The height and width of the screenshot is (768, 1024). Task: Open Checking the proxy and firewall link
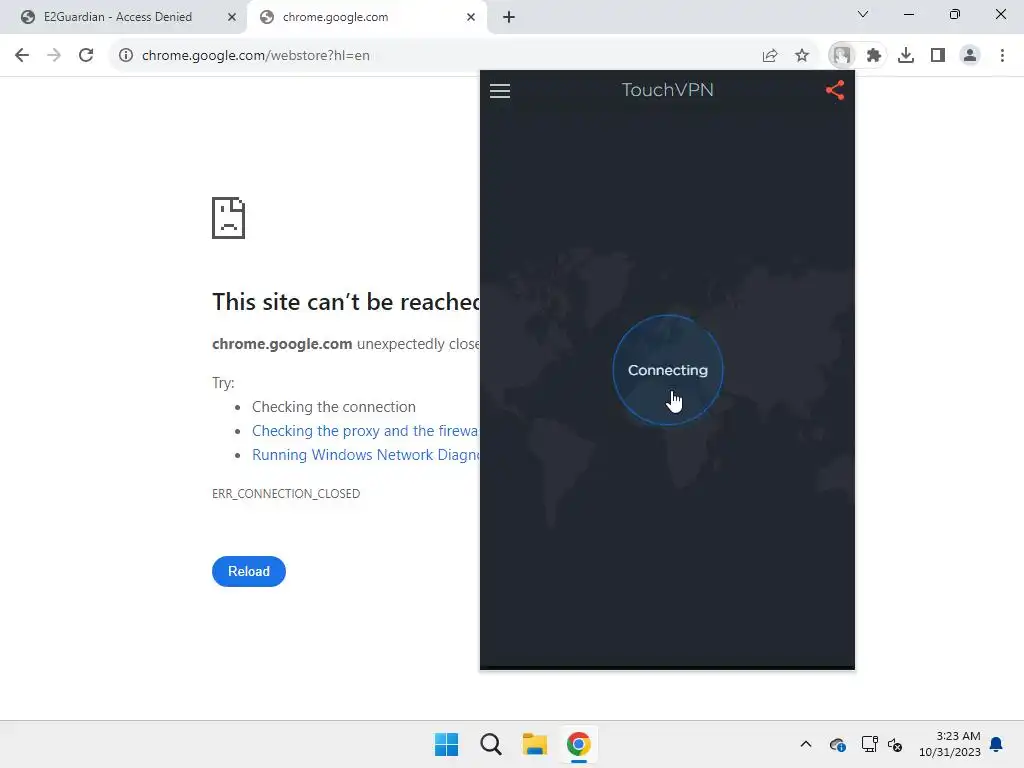[x=366, y=431]
